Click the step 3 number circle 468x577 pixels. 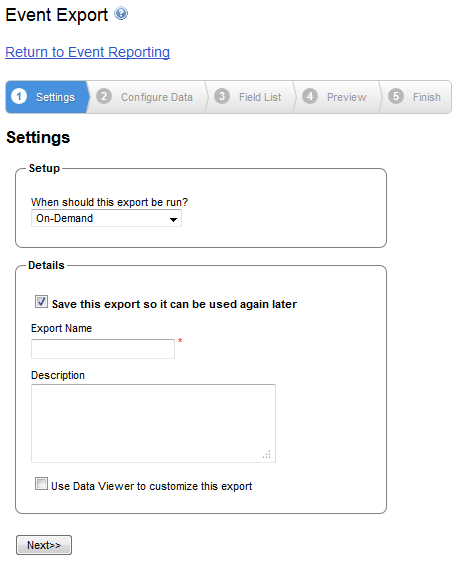(222, 96)
